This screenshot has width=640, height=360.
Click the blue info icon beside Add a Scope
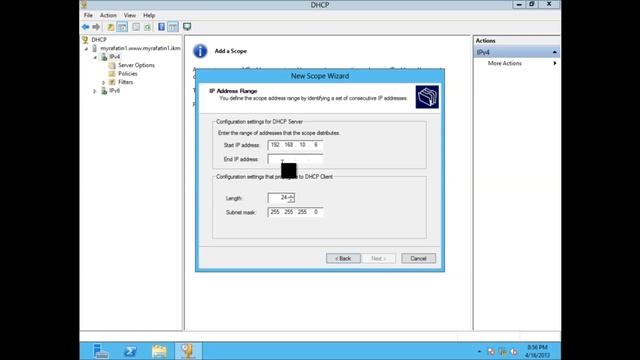[200, 51]
